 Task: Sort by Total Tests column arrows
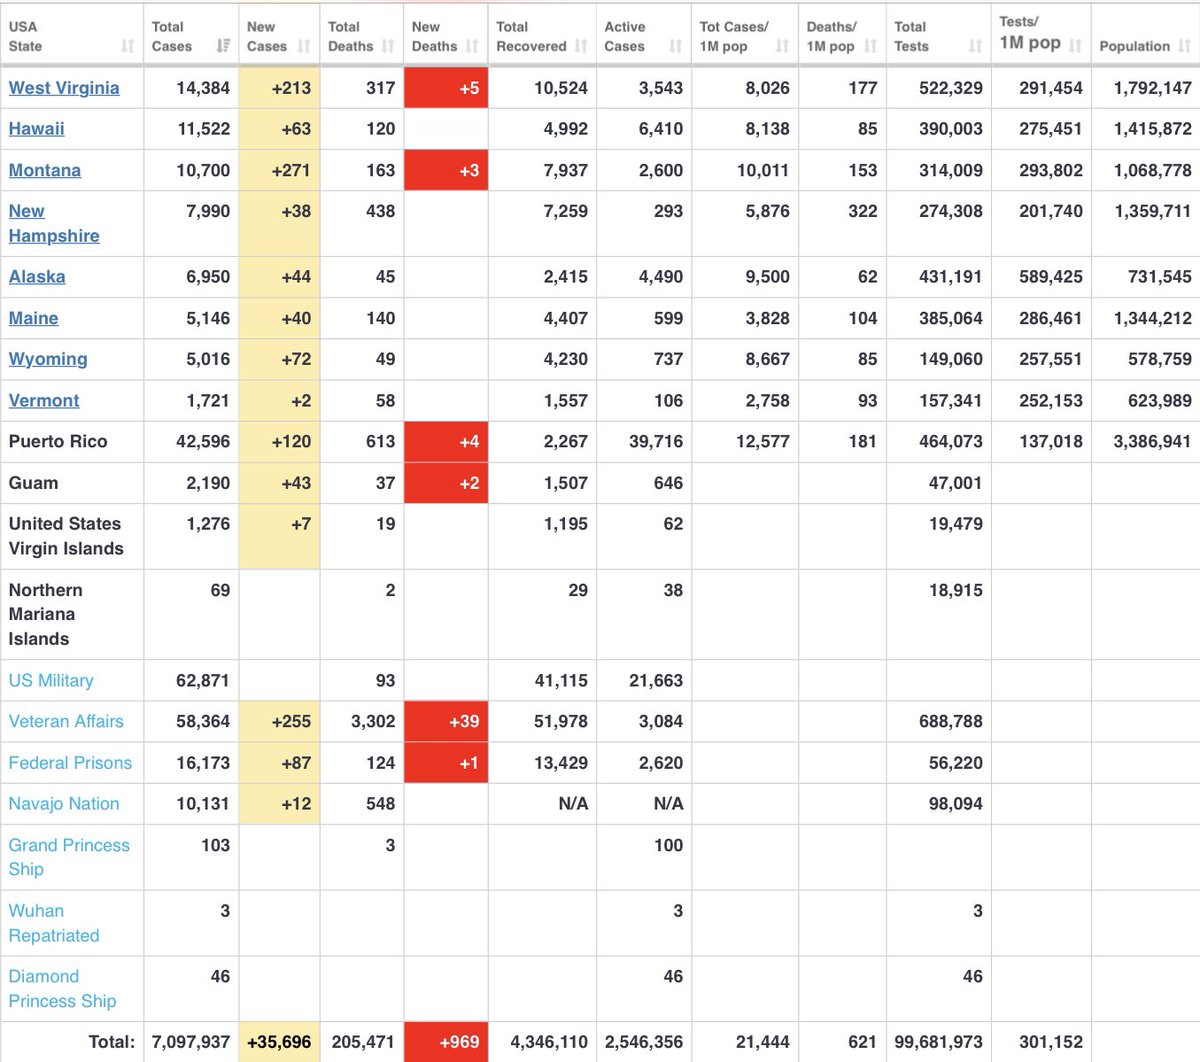pyautogui.click(x=975, y=46)
